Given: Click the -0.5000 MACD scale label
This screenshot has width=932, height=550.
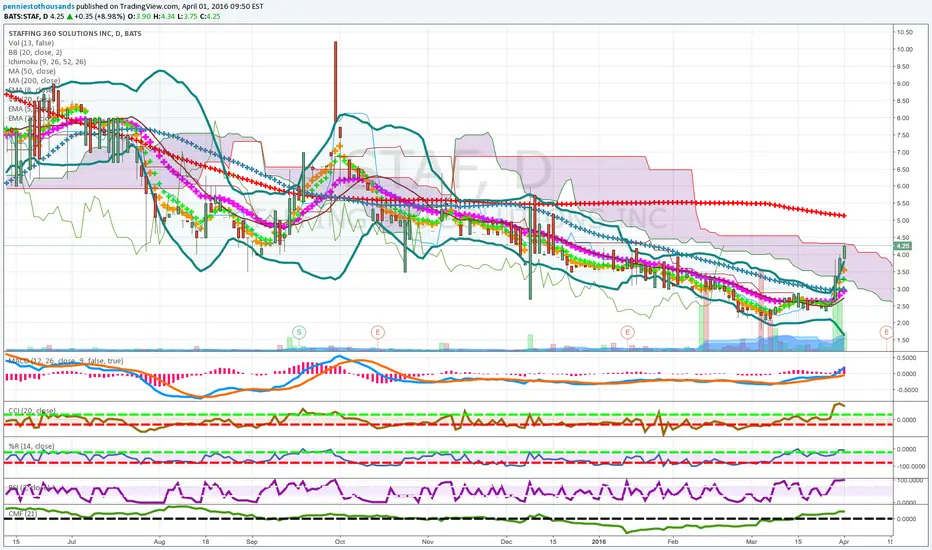Looking at the screenshot, I should tap(906, 390).
